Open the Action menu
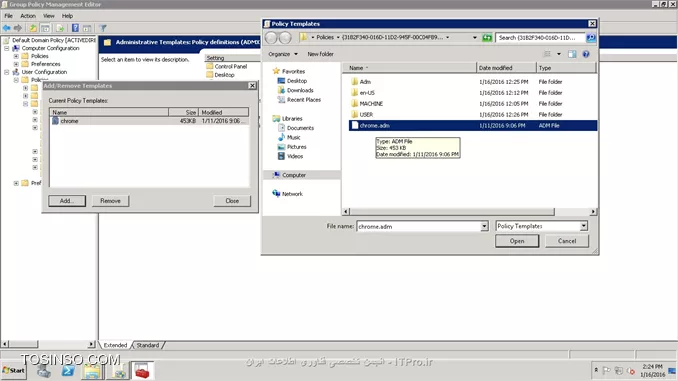The width and height of the screenshot is (678, 381). [x=28, y=16]
